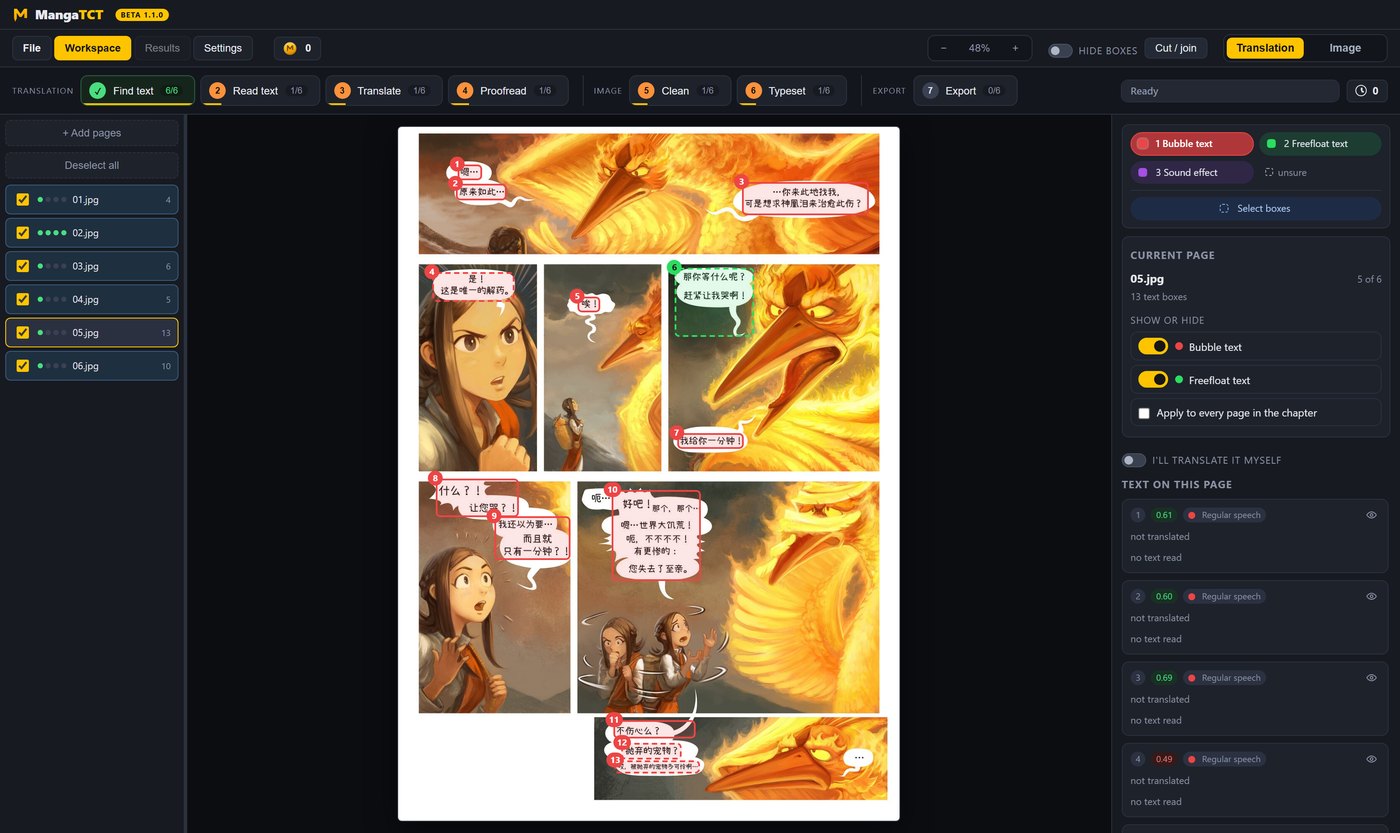Zoom in with the plus button
1400x833 pixels.
(1015, 48)
